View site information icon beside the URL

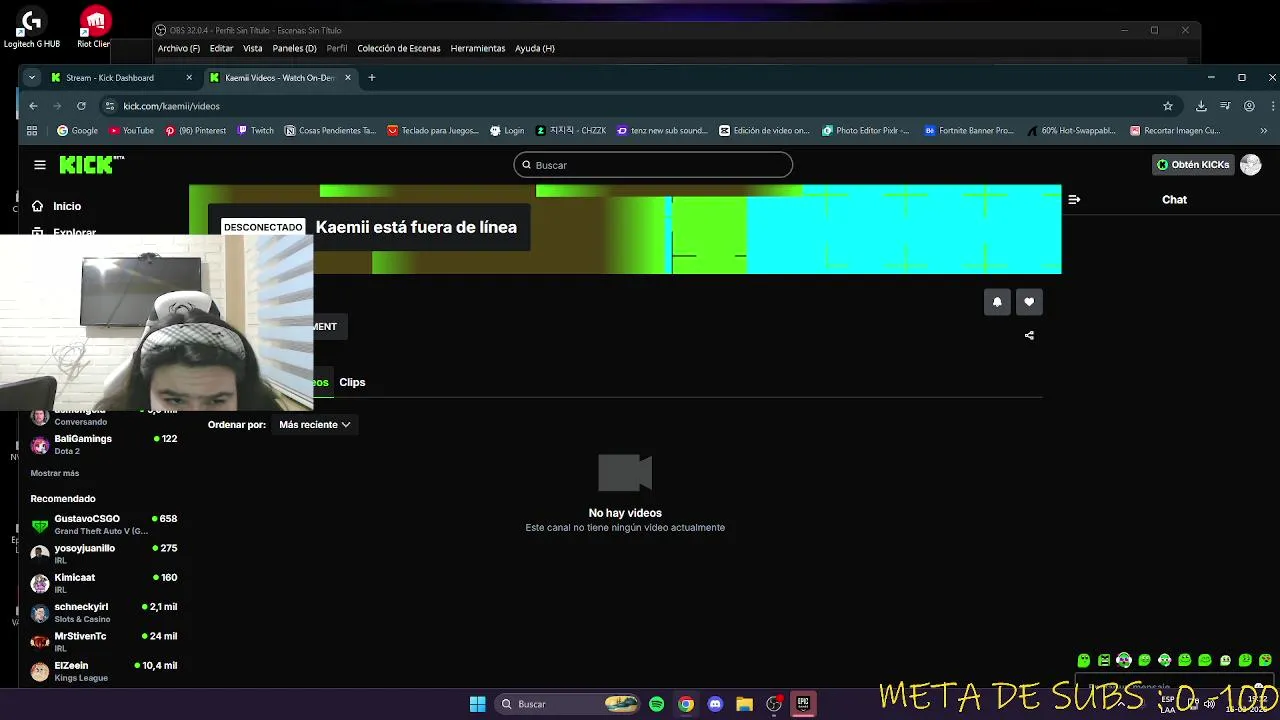tap(110, 106)
